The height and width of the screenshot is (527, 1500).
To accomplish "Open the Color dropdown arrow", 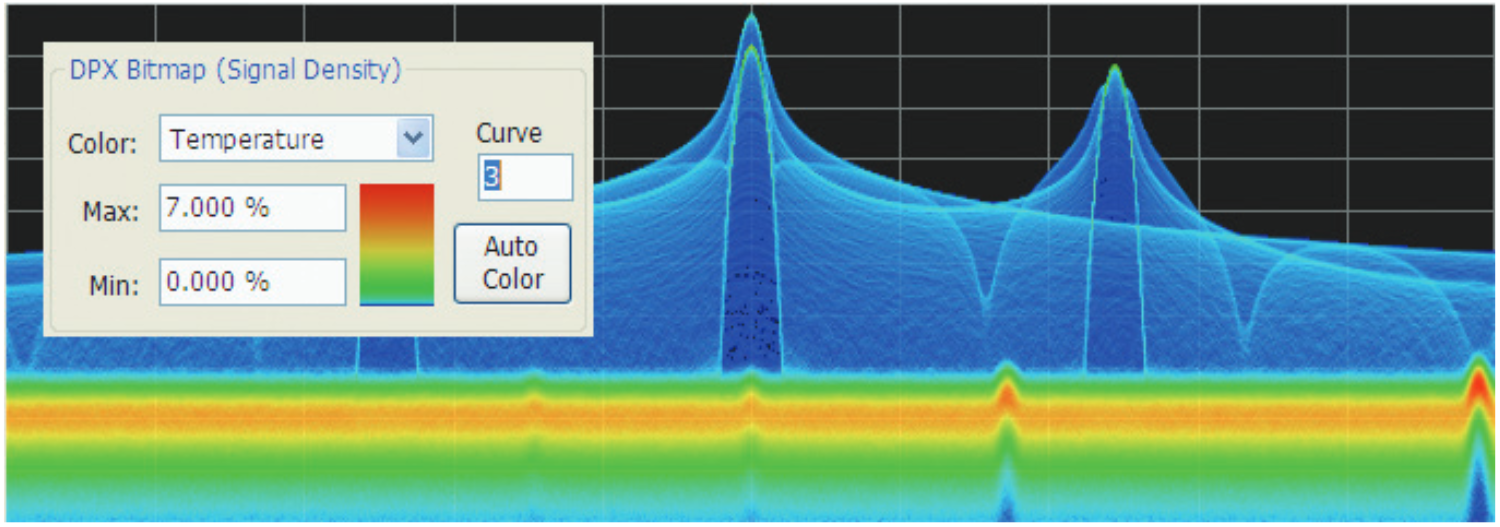I will [x=413, y=139].
